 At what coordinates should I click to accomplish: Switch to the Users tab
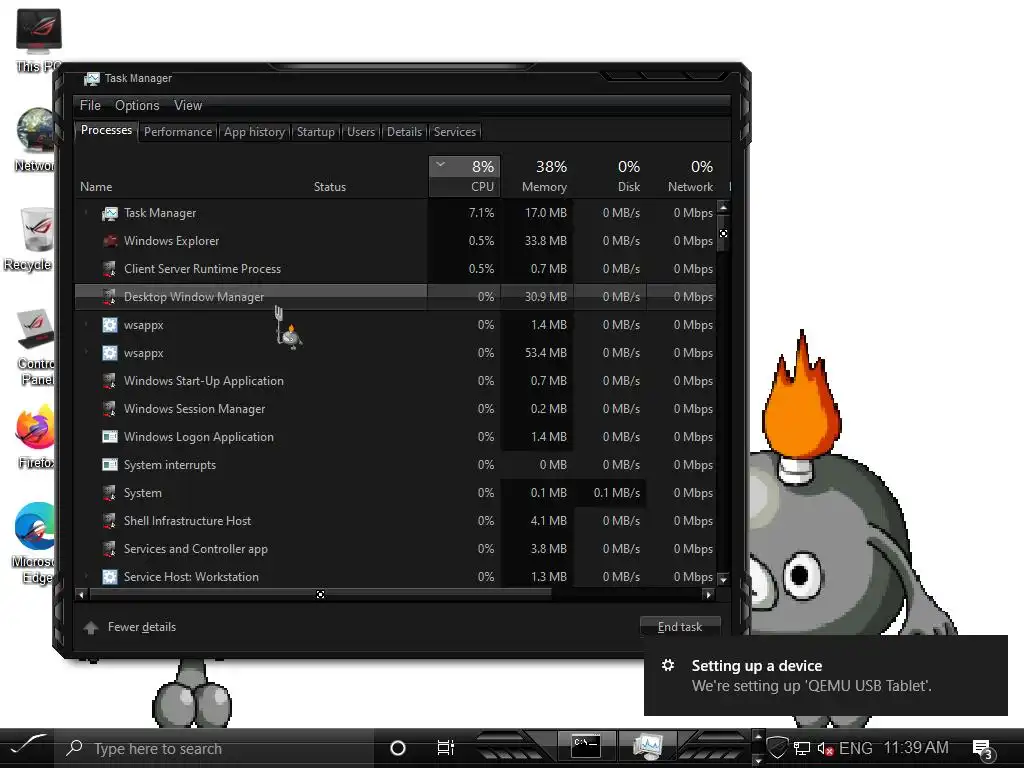point(360,132)
